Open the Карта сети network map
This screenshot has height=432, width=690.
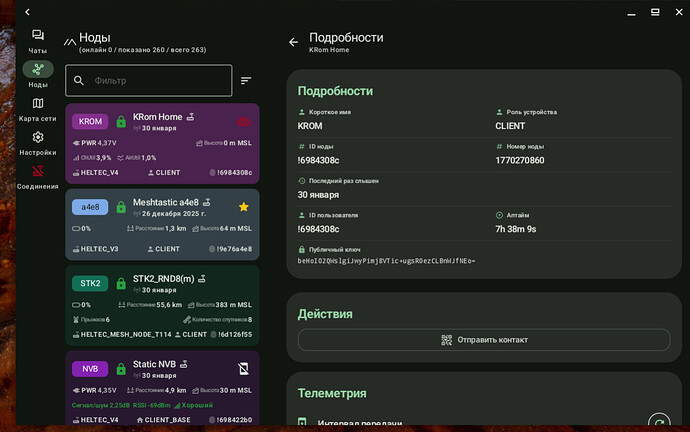(x=38, y=108)
